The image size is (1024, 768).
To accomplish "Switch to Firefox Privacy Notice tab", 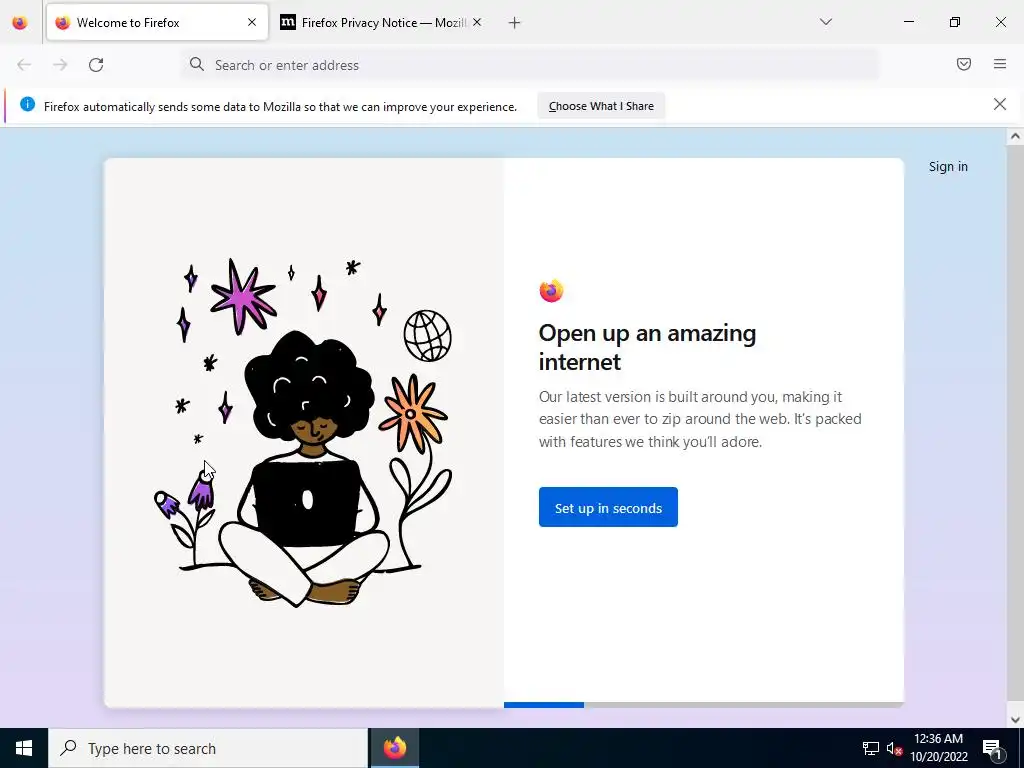I will pyautogui.click(x=382, y=22).
